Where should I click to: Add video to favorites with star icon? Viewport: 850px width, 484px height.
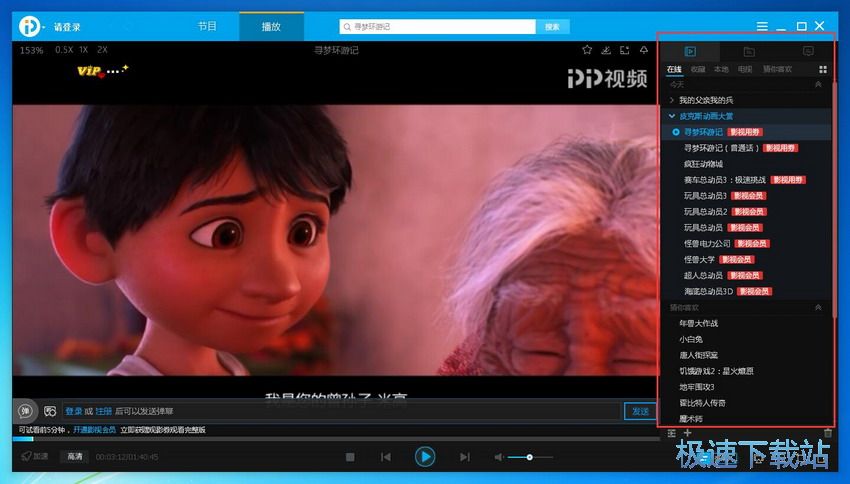pyautogui.click(x=587, y=50)
